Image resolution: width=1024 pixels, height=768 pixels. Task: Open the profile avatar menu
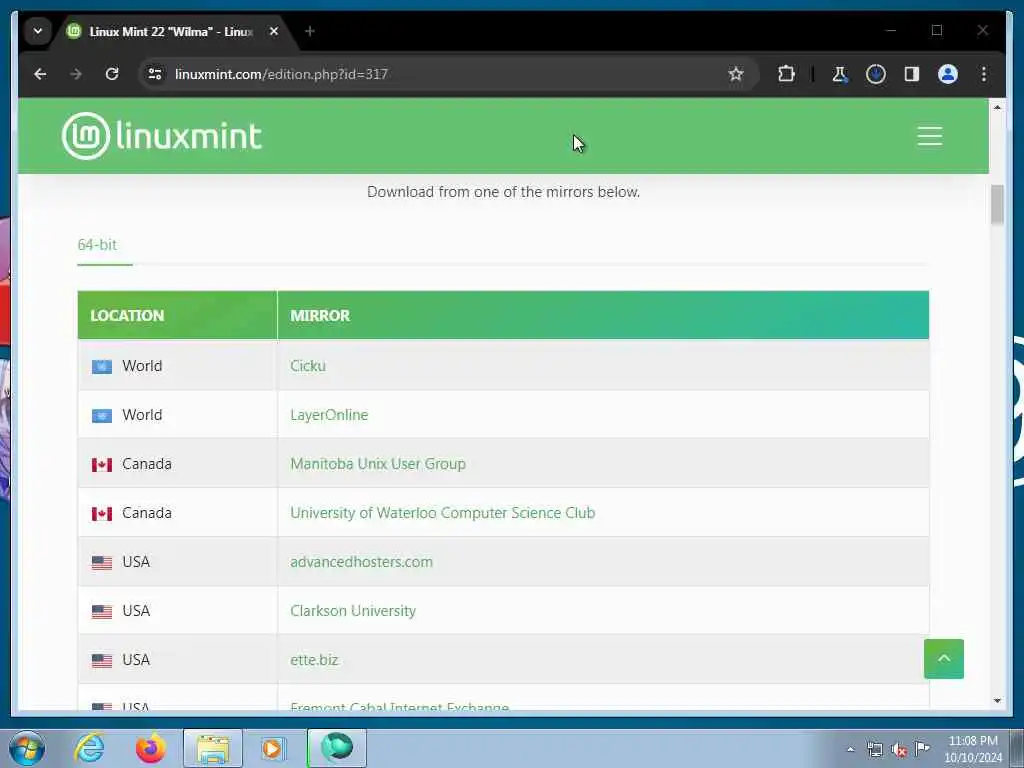coord(948,74)
